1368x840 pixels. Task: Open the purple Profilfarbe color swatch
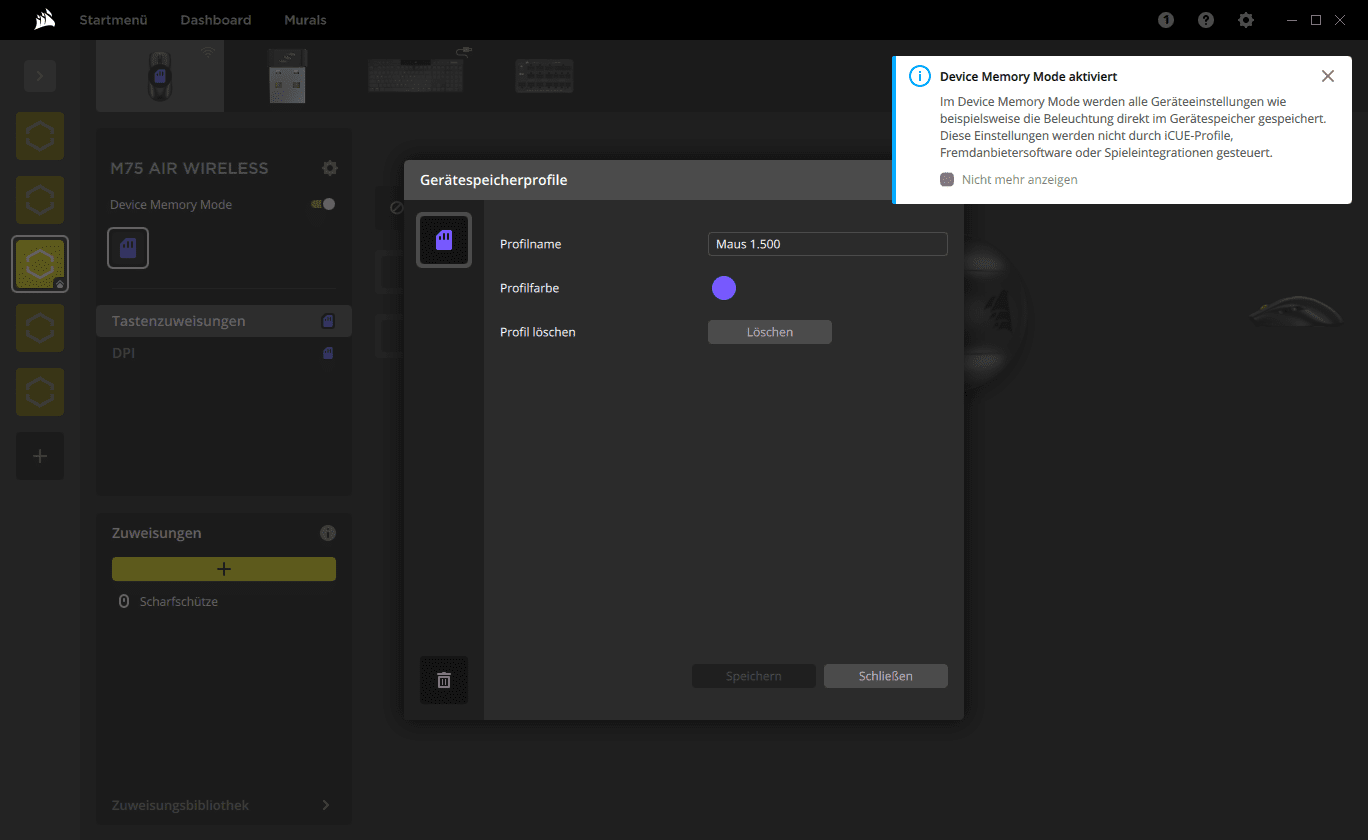[x=724, y=288]
